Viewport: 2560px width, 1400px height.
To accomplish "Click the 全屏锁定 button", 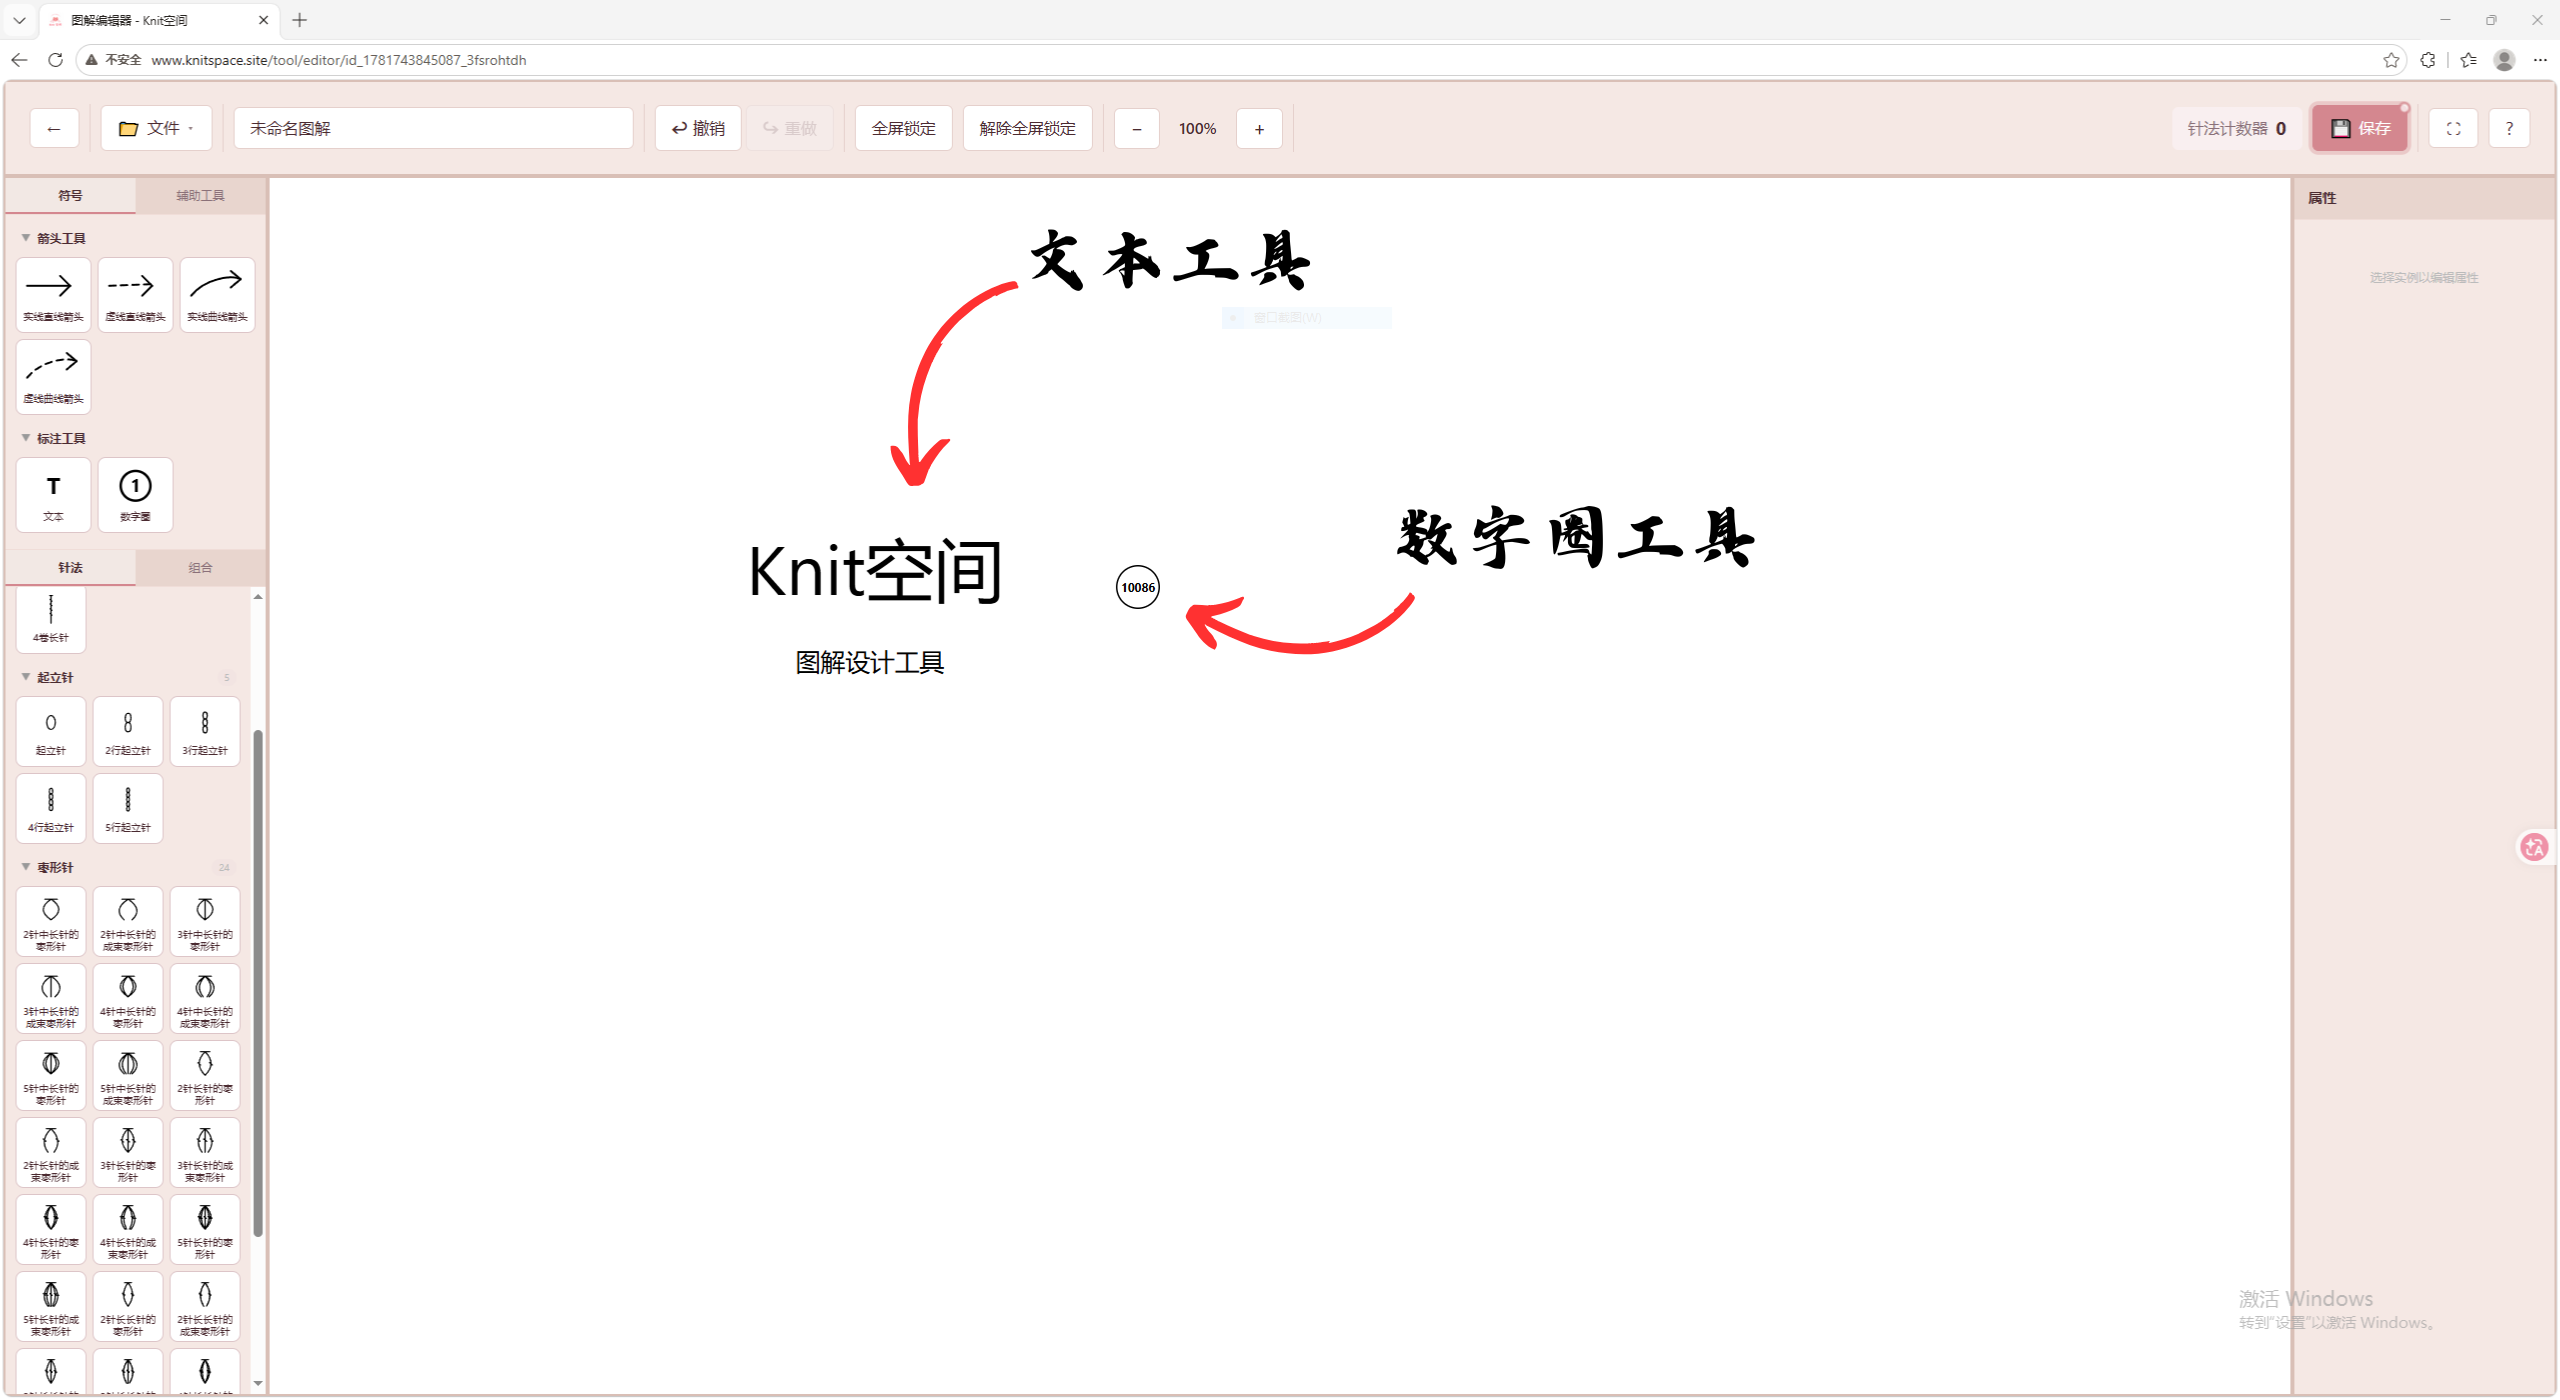I will (x=903, y=128).
